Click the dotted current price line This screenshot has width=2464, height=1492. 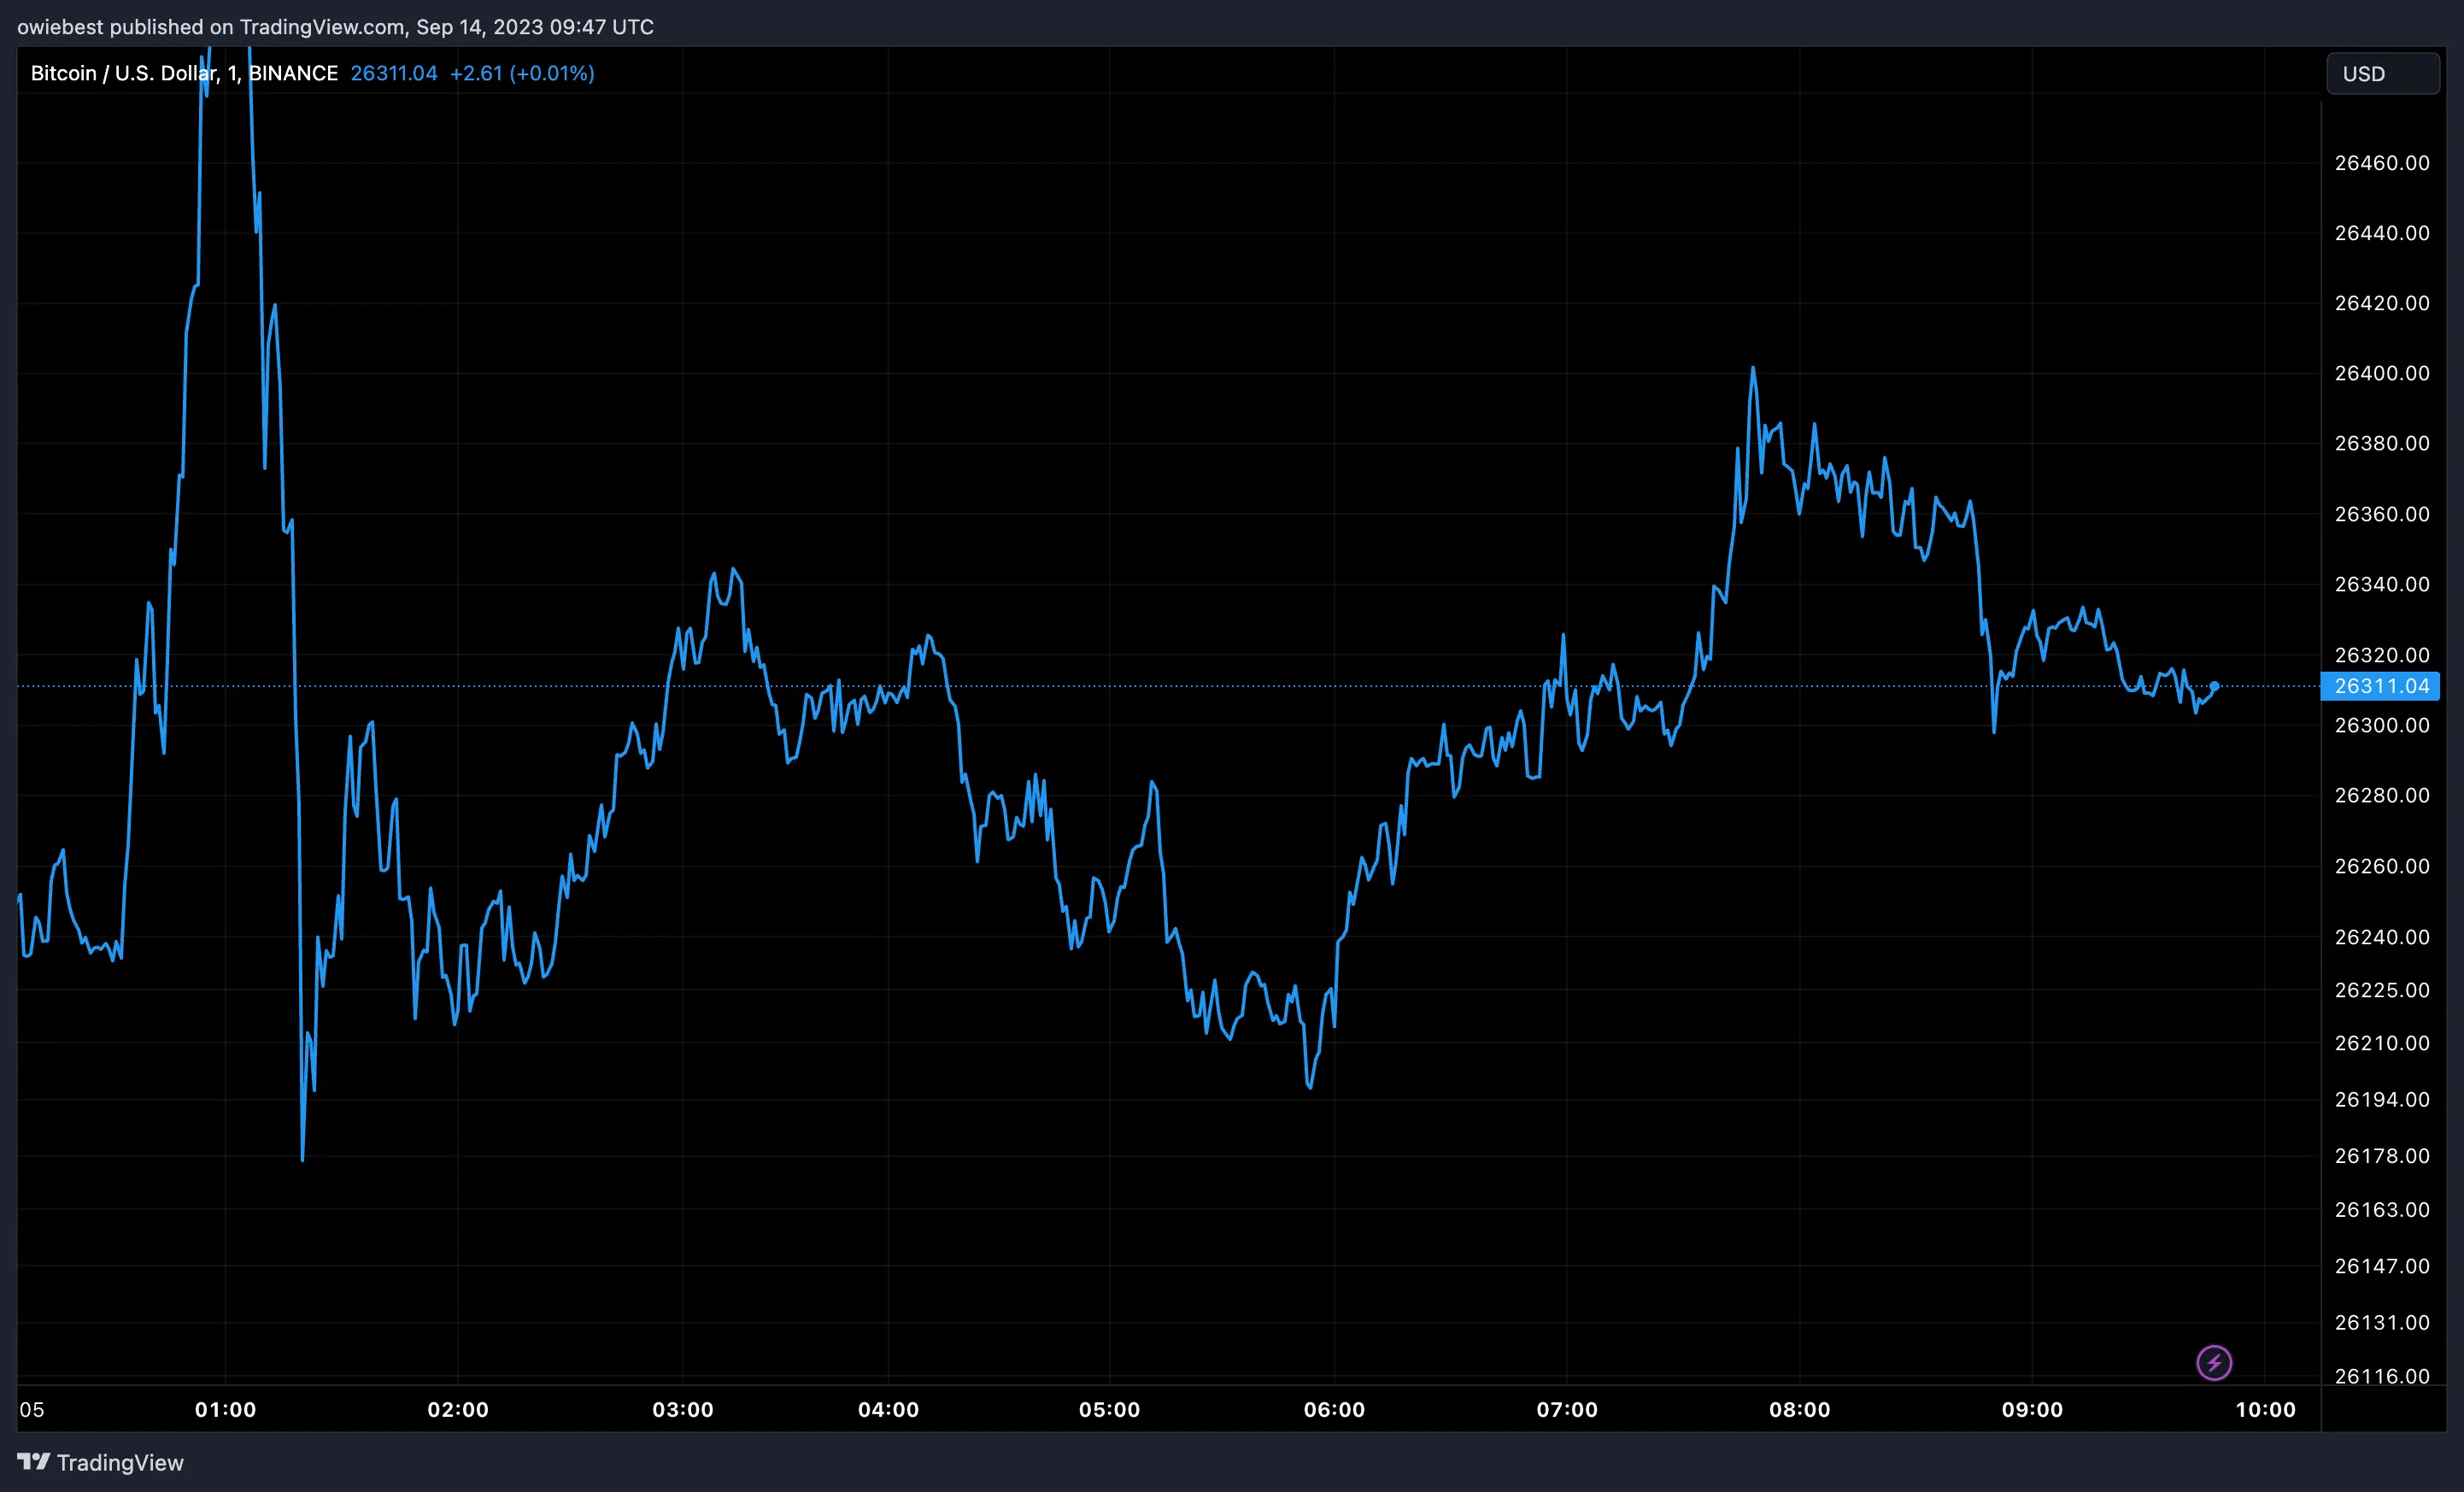1200,686
